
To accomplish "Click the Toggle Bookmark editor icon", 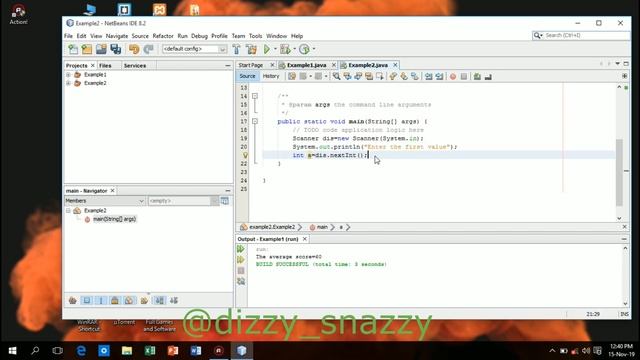I will 415,76.
